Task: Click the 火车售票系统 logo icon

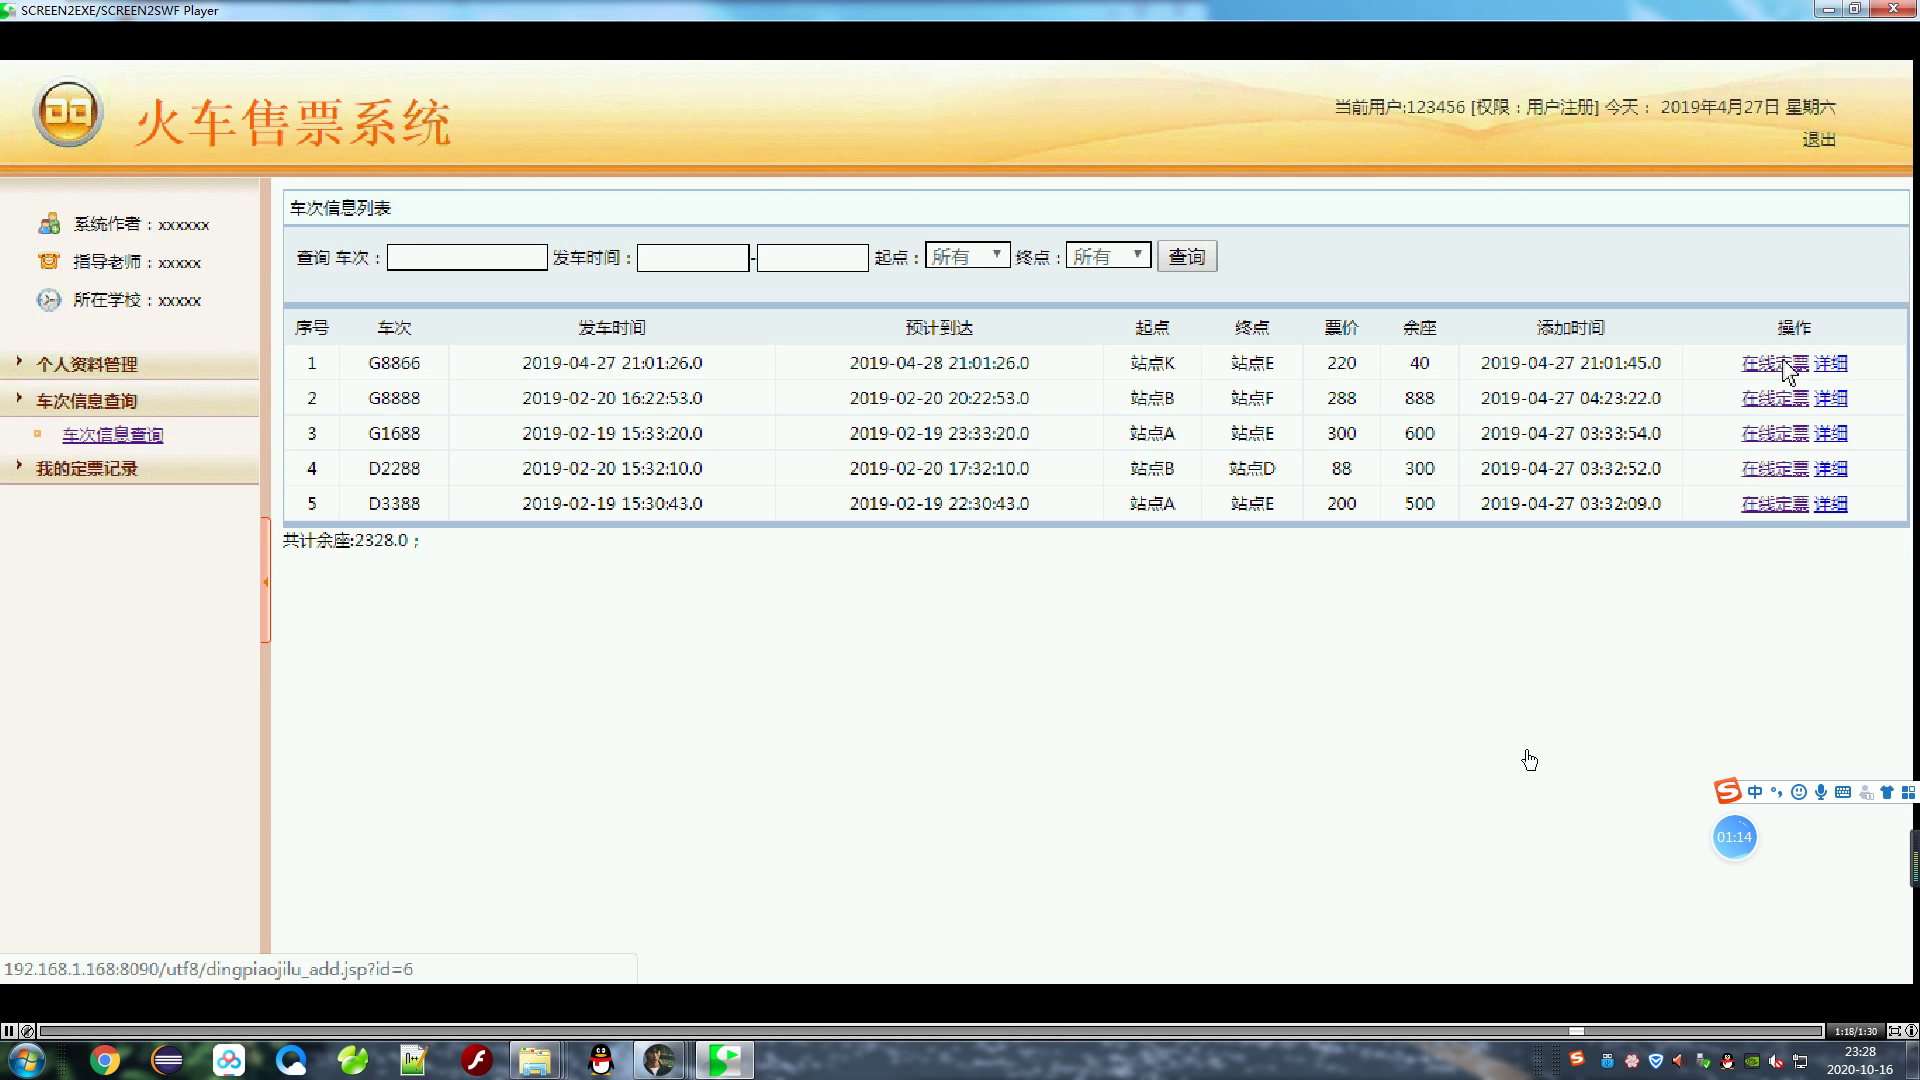Action: tap(68, 112)
